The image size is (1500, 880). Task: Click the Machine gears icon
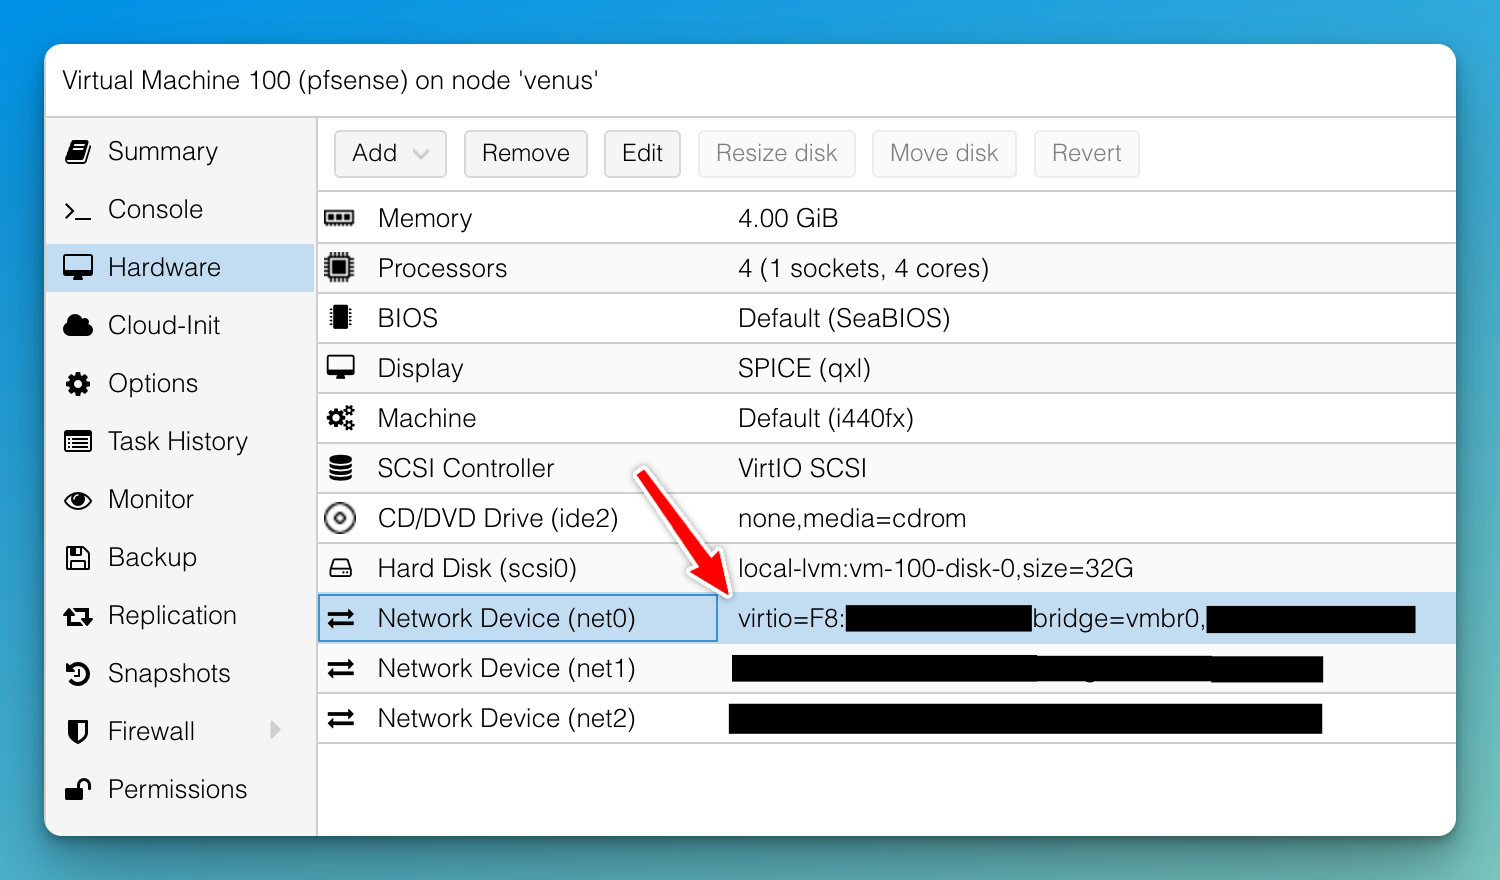pos(341,418)
